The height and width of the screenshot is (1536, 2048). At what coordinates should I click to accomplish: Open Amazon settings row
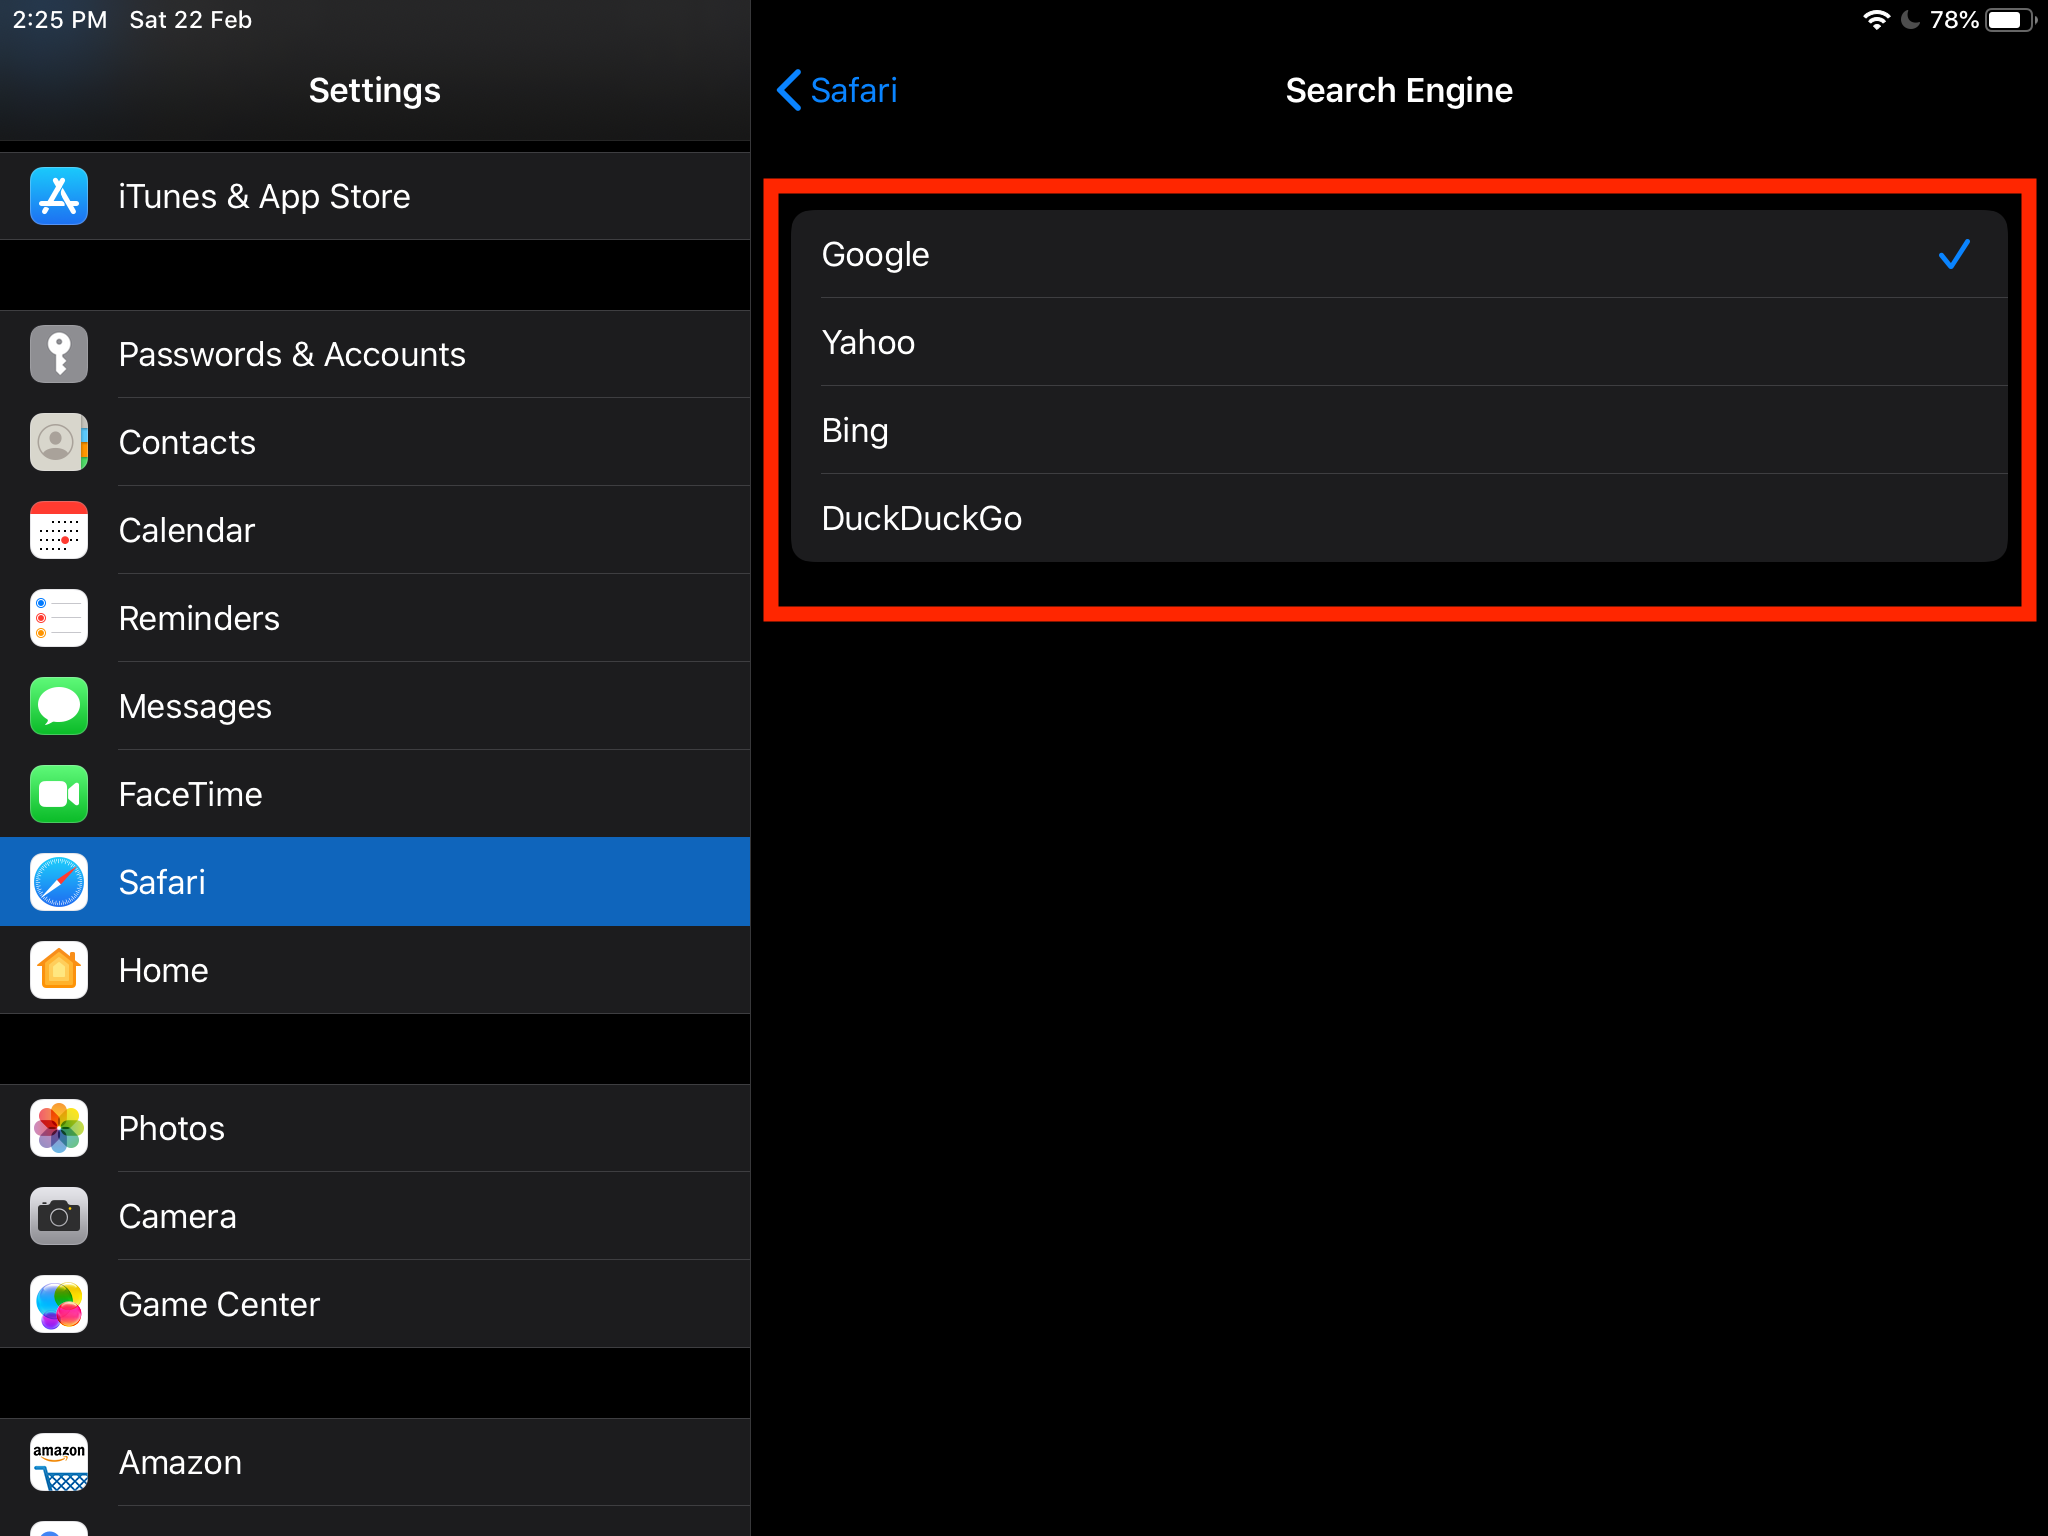click(x=375, y=1462)
